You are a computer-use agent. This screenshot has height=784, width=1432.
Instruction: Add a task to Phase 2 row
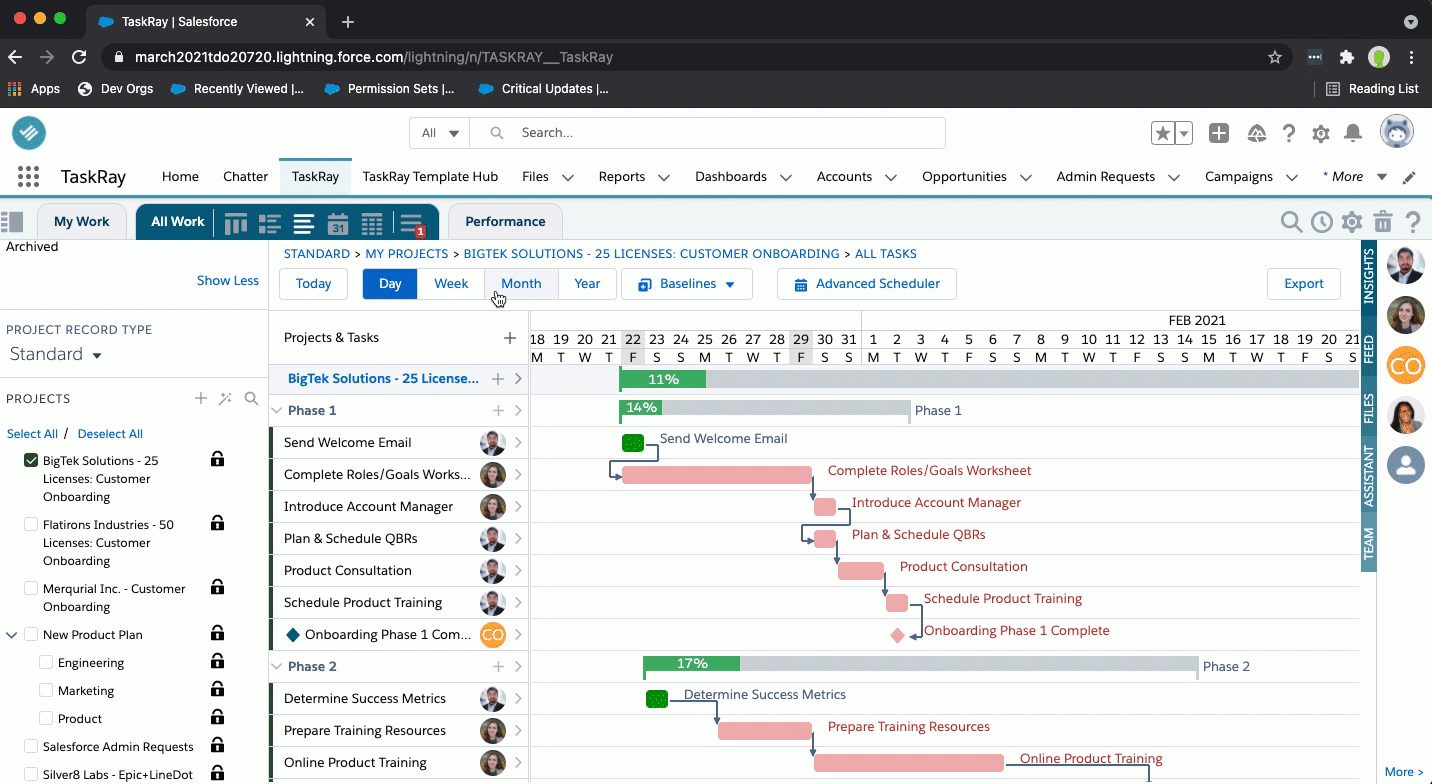[498, 666]
